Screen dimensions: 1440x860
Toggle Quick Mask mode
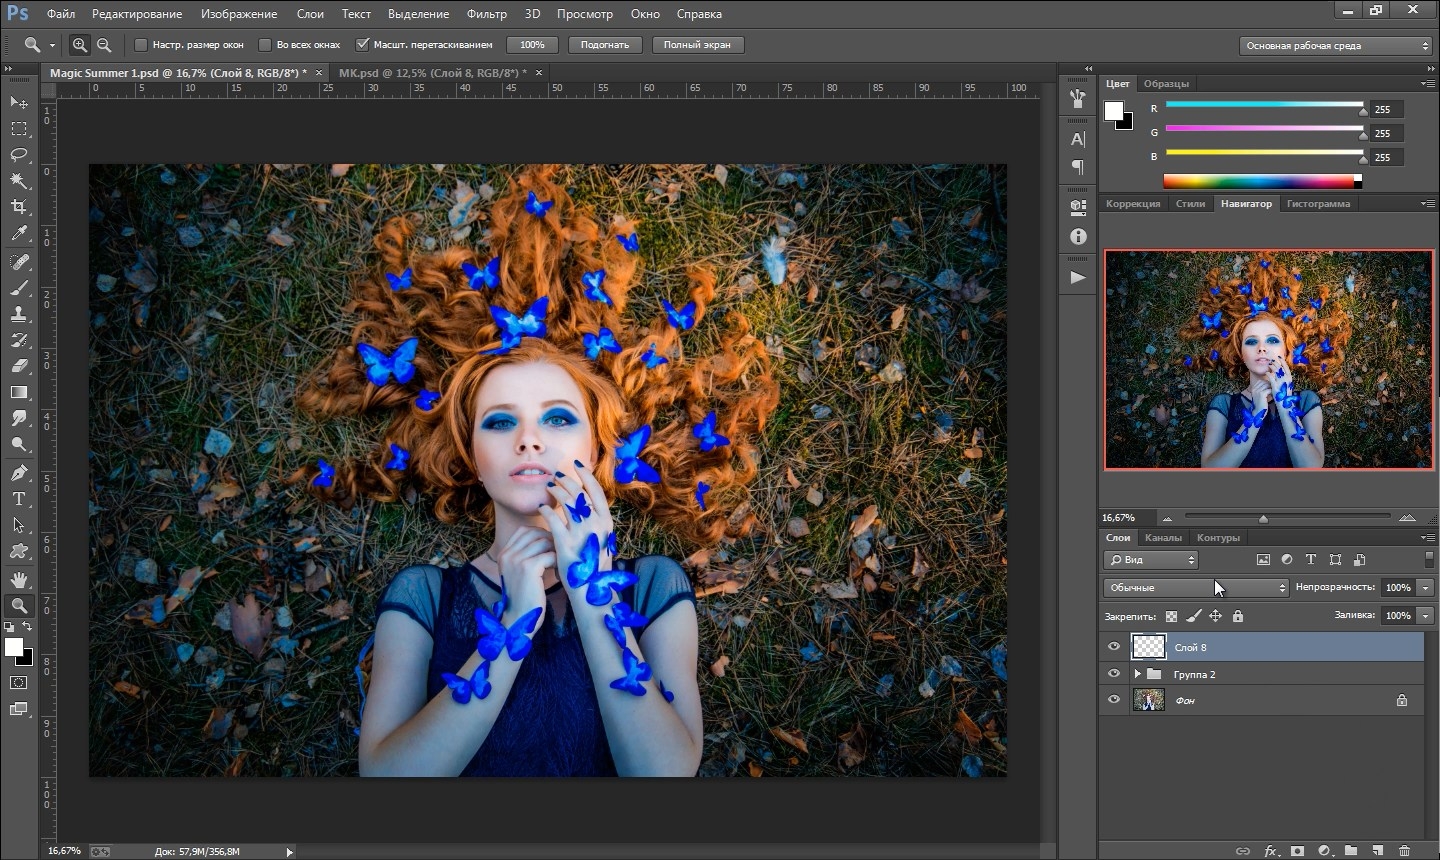point(19,683)
